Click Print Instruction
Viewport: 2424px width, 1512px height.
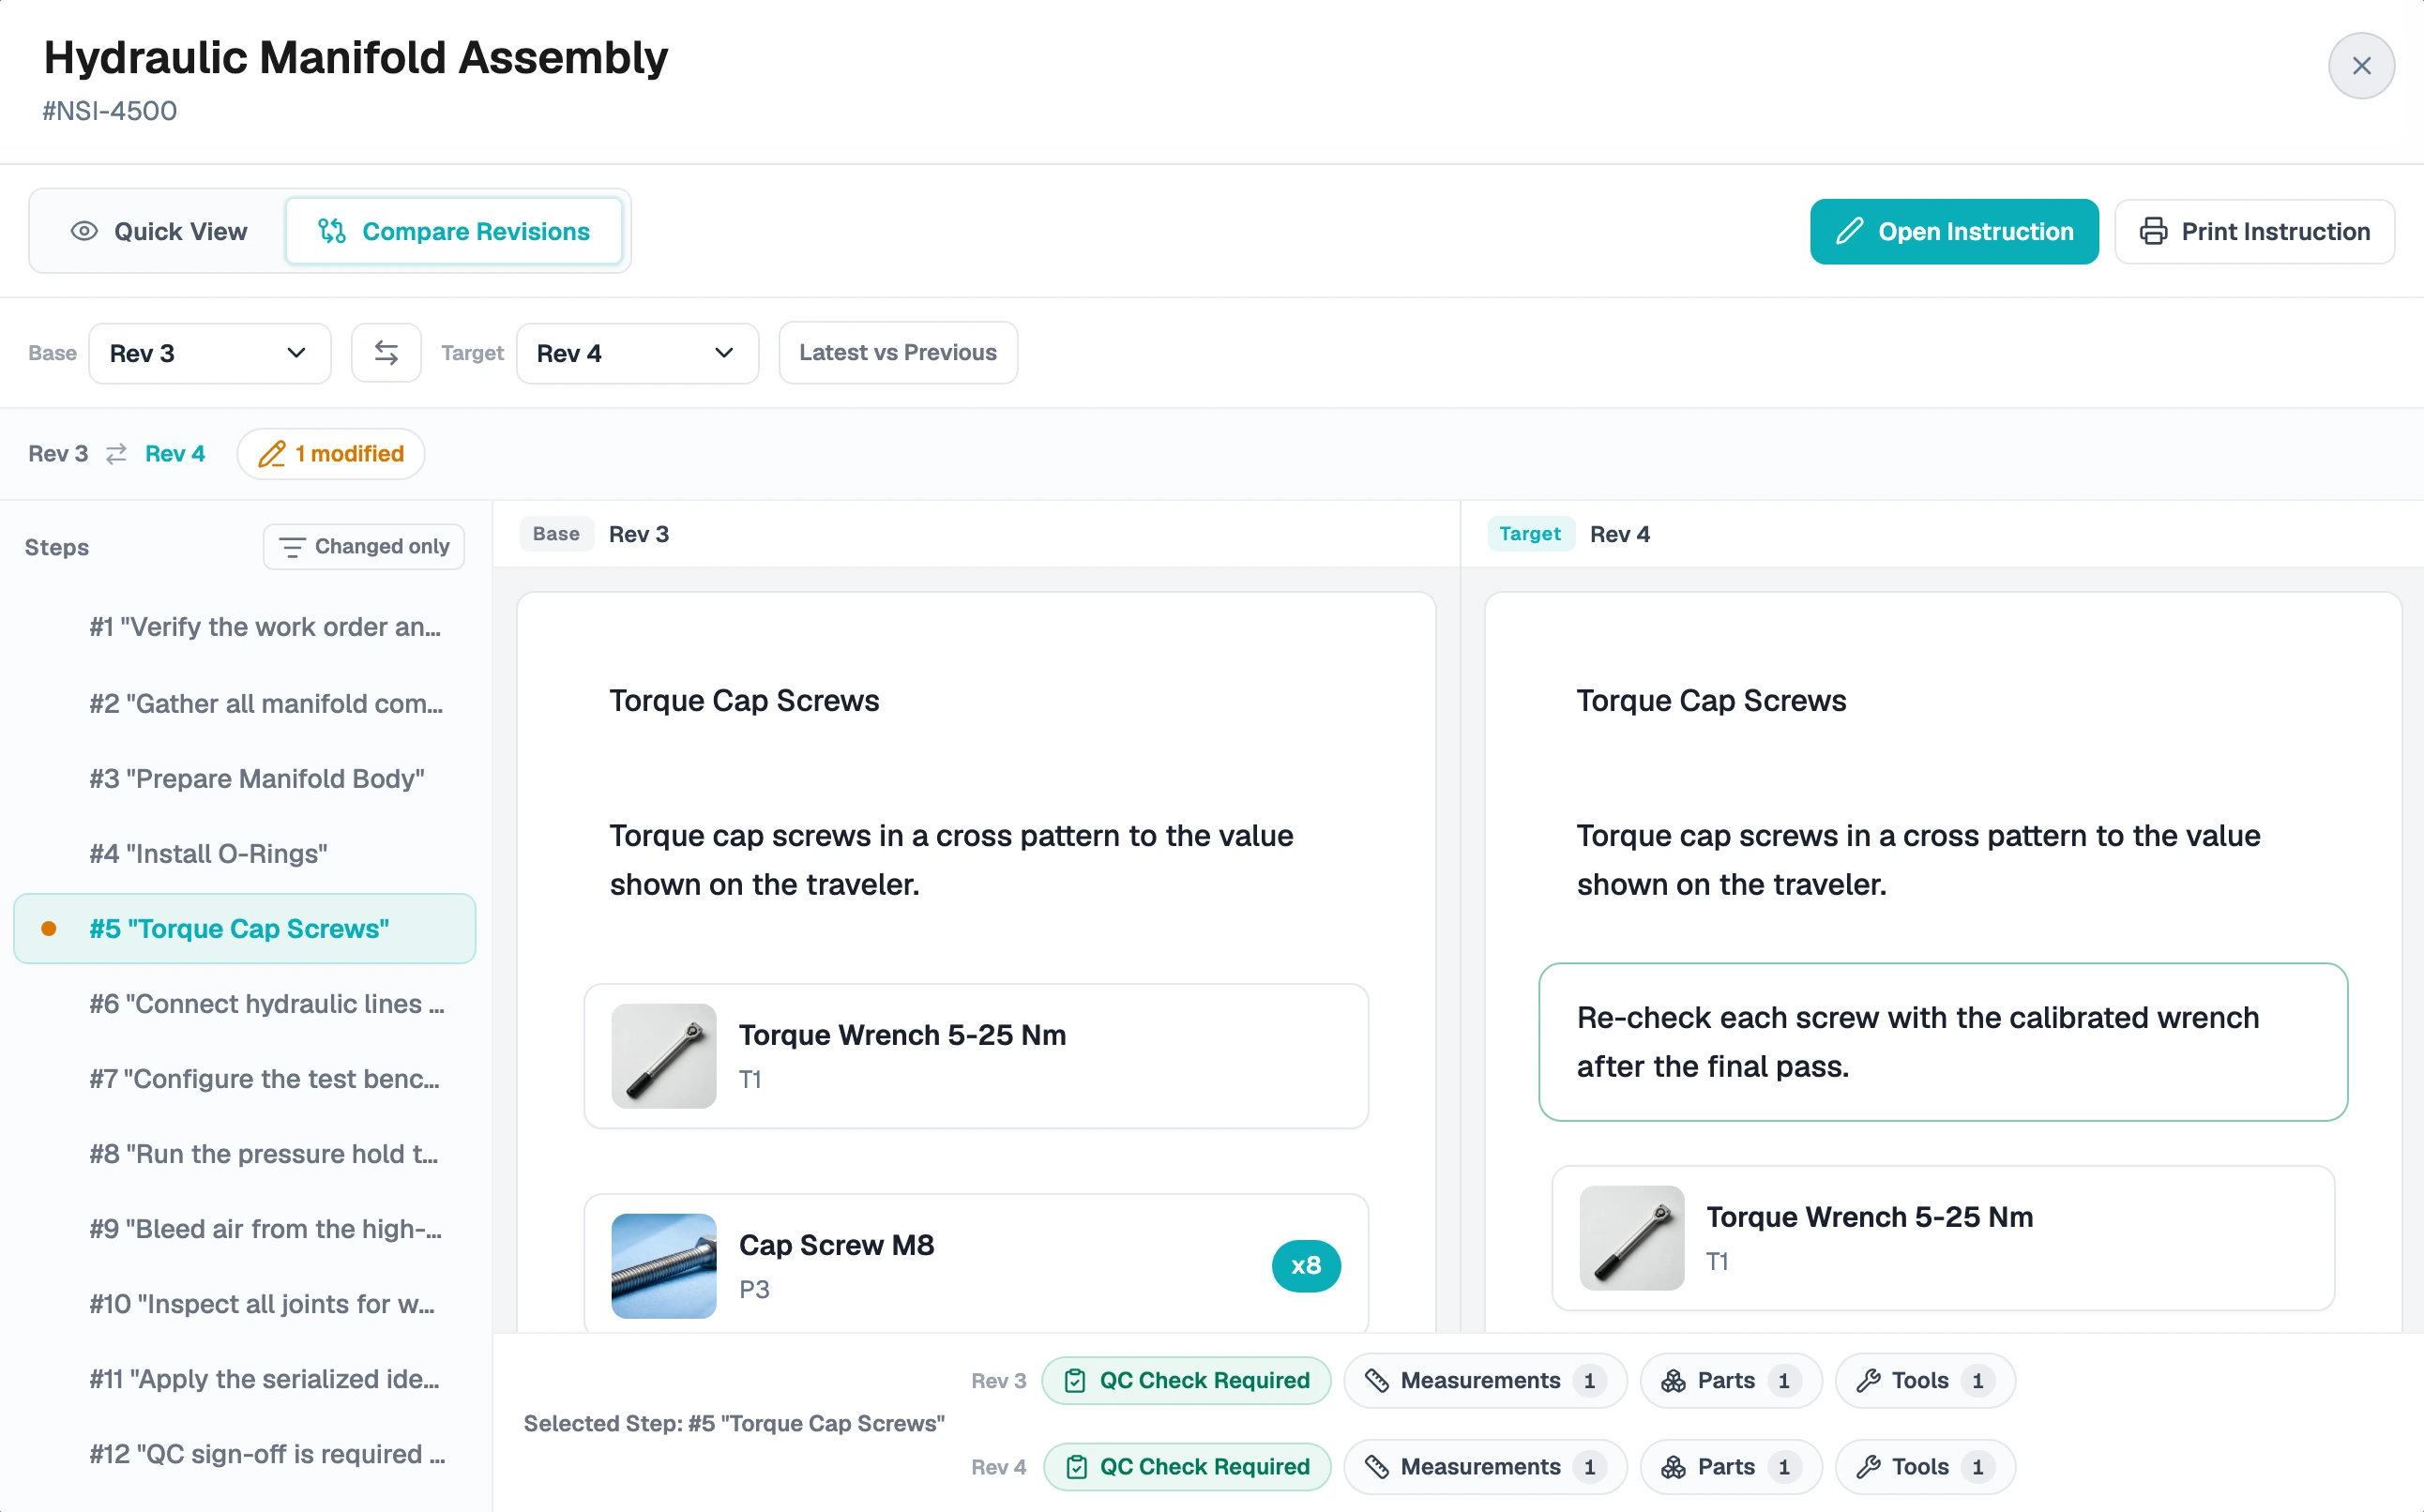click(x=2254, y=231)
